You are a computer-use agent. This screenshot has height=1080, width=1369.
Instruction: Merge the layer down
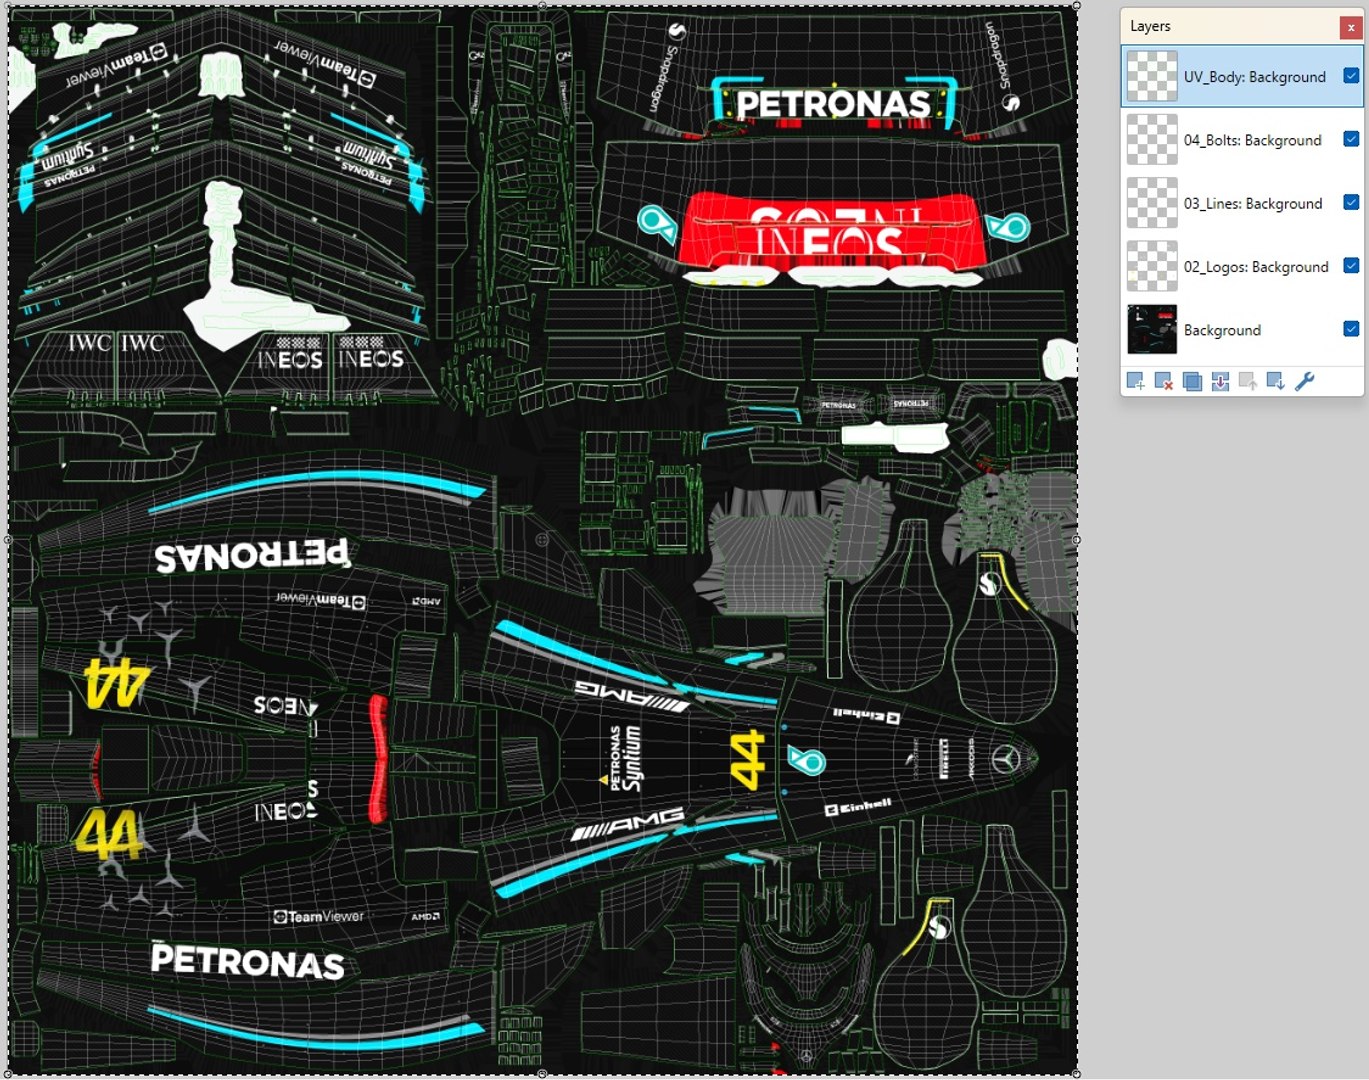pyautogui.click(x=1220, y=381)
